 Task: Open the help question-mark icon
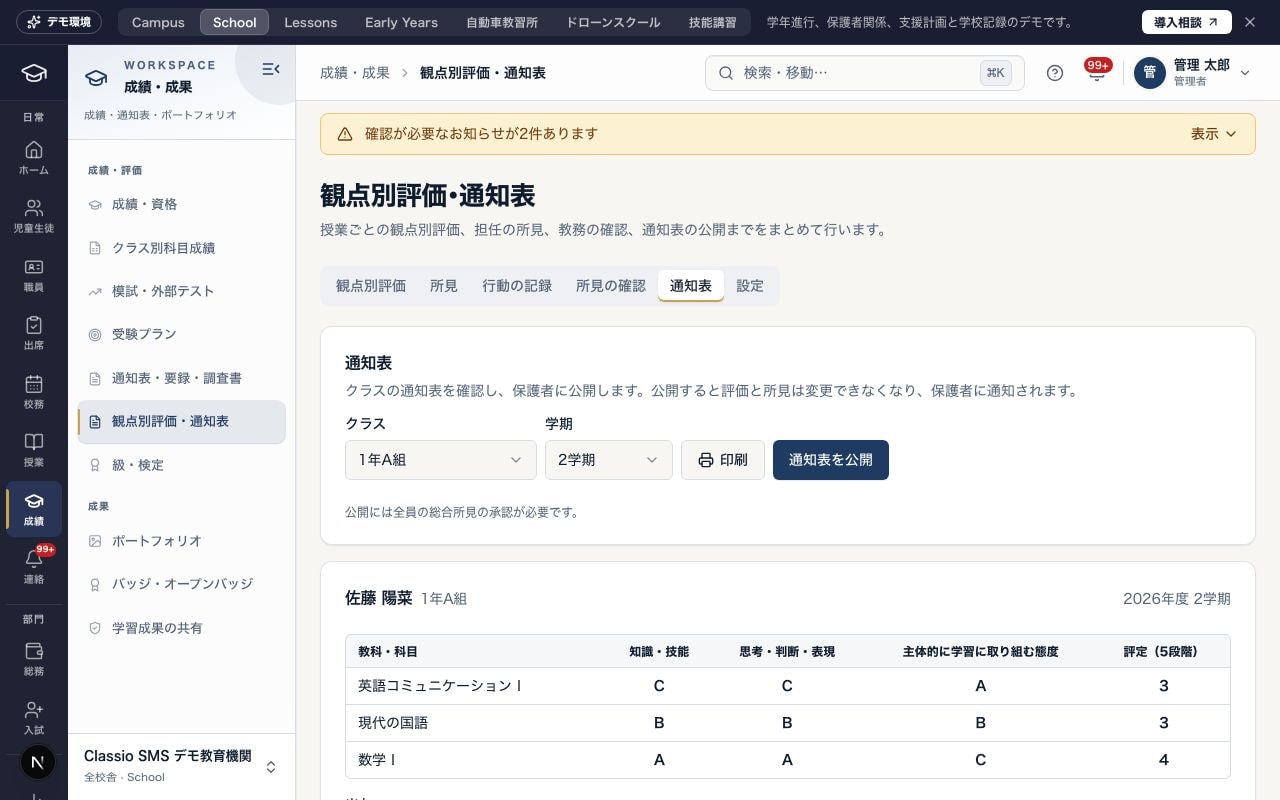(x=1055, y=73)
